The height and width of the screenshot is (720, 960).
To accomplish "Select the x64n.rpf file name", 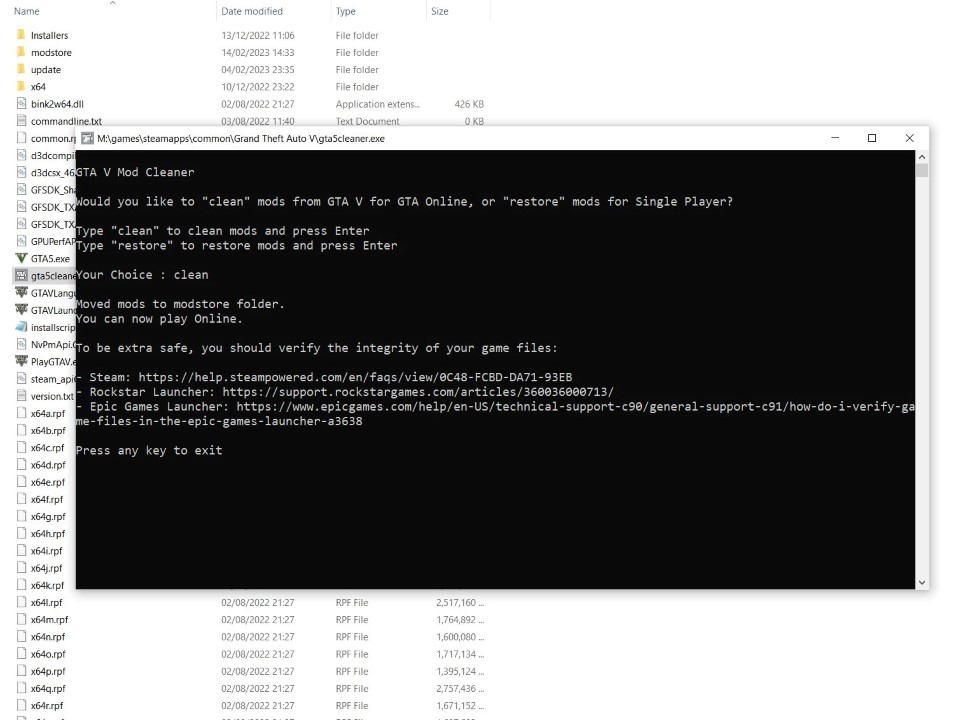I will tap(48, 637).
